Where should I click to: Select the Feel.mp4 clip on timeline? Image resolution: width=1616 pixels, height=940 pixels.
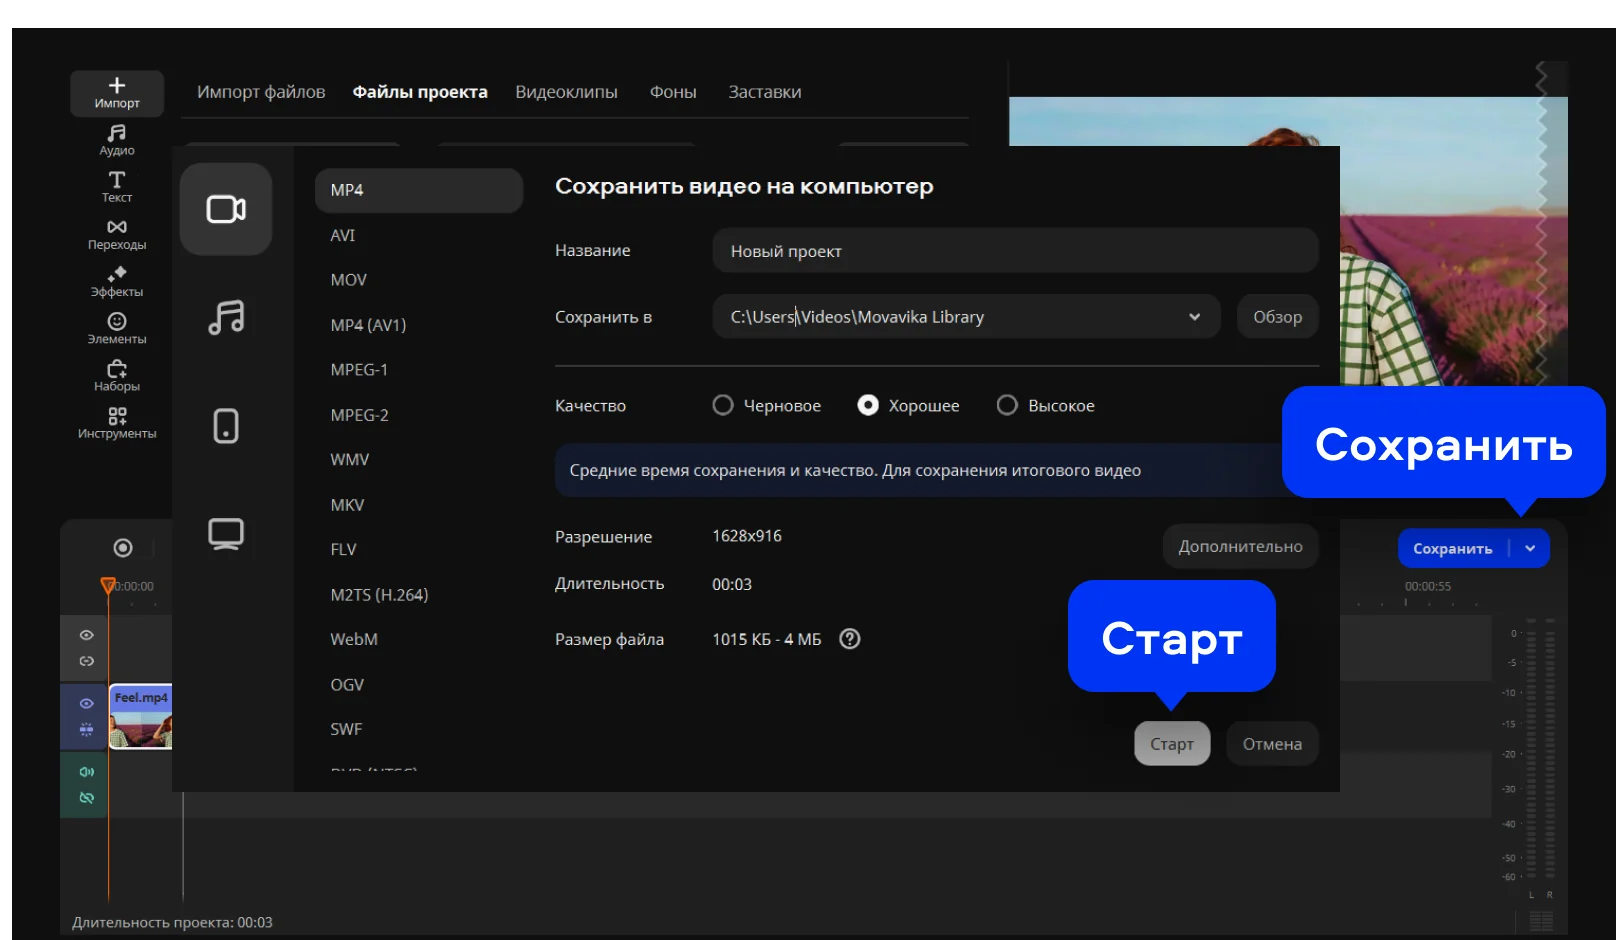click(140, 717)
